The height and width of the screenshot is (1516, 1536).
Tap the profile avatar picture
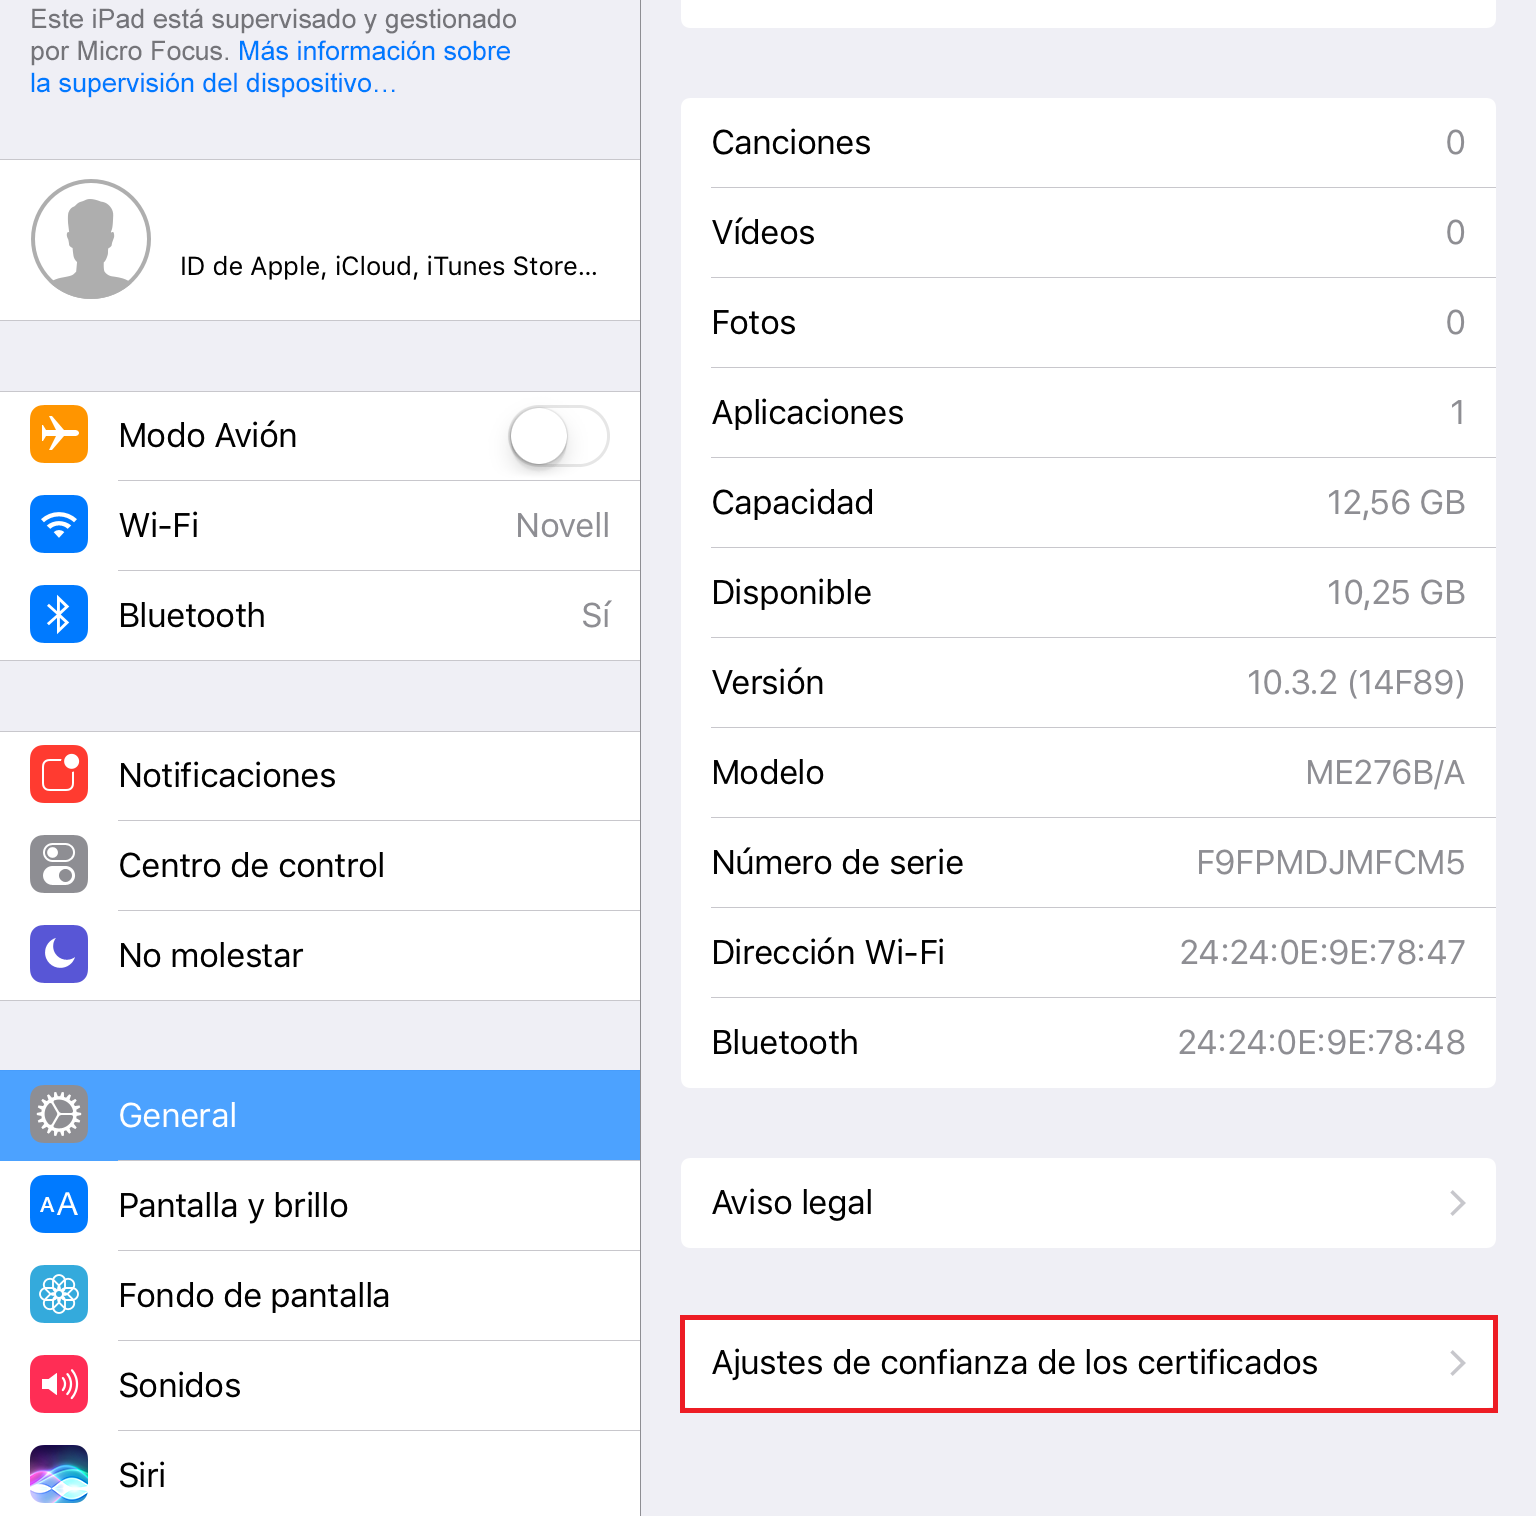[x=91, y=239]
